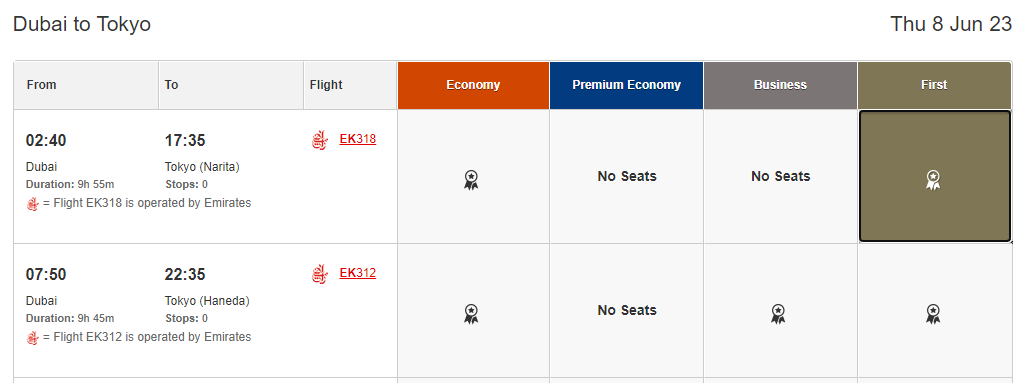The height and width of the screenshot is (383, 1031).
Task: Click Premium Economy No Seats cell for EK312
Action: (627, 310)
